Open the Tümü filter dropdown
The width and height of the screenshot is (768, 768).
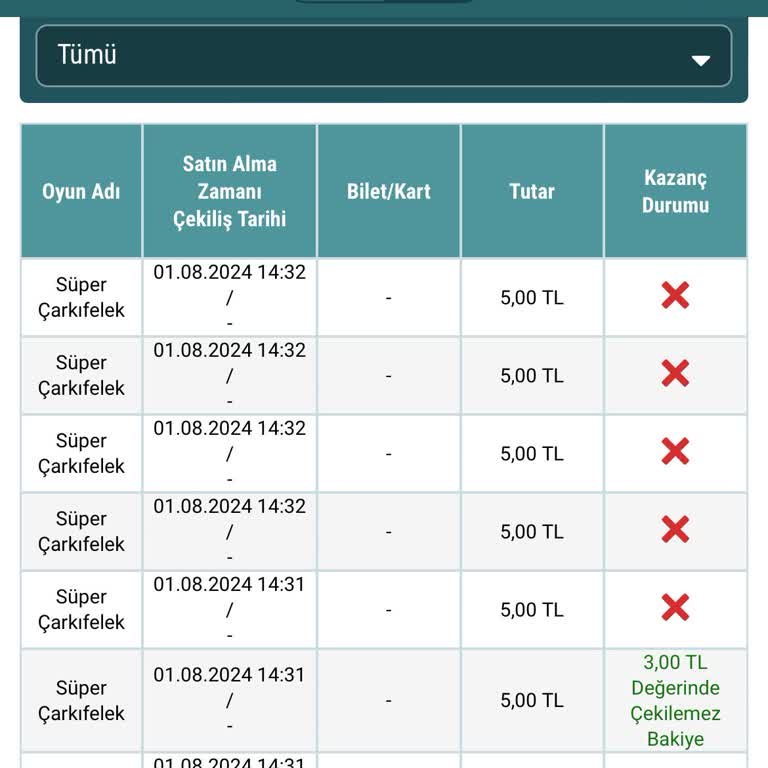point(384,56)
